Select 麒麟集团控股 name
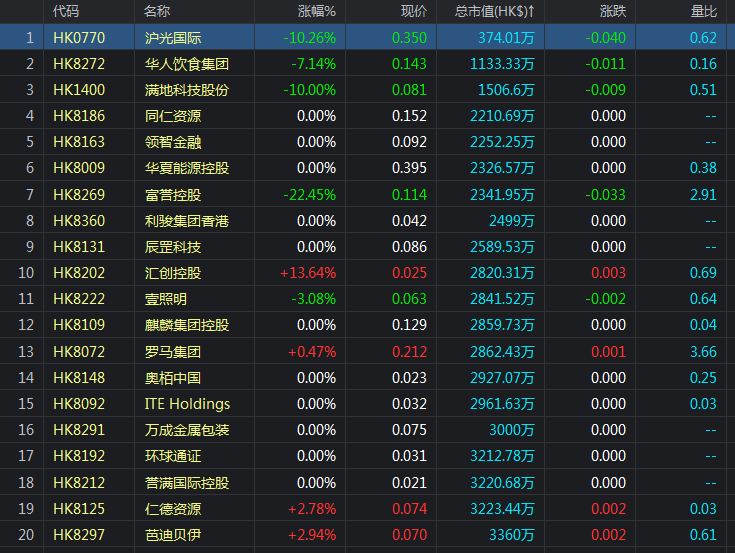Screen dimensions: 735x553 coord(187,325)
